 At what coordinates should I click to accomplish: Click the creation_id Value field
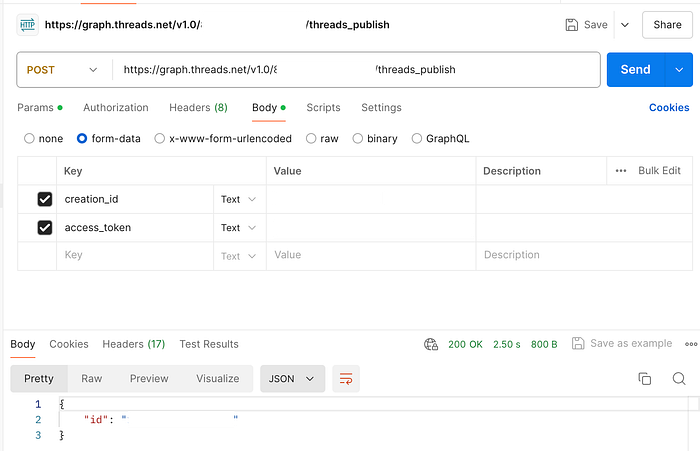pos(371,199)
